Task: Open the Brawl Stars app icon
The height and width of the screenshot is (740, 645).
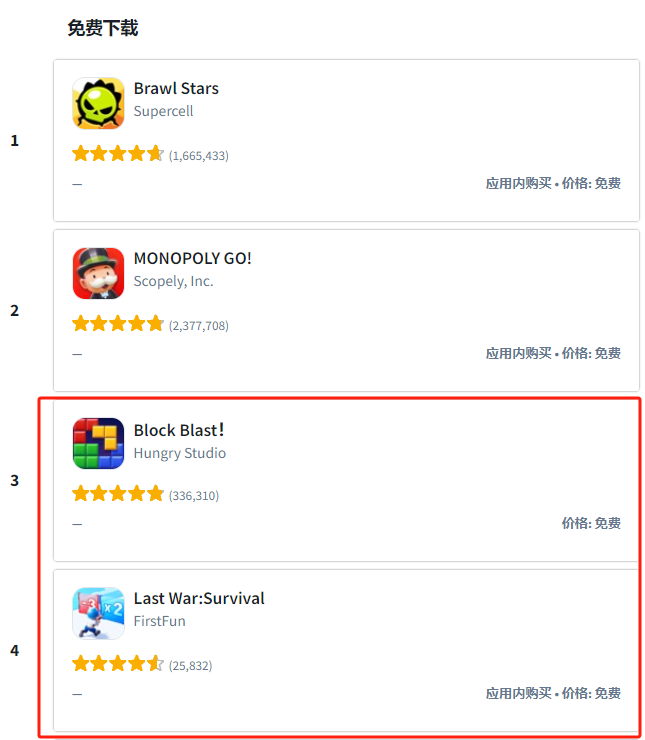Action: point(98,103)
